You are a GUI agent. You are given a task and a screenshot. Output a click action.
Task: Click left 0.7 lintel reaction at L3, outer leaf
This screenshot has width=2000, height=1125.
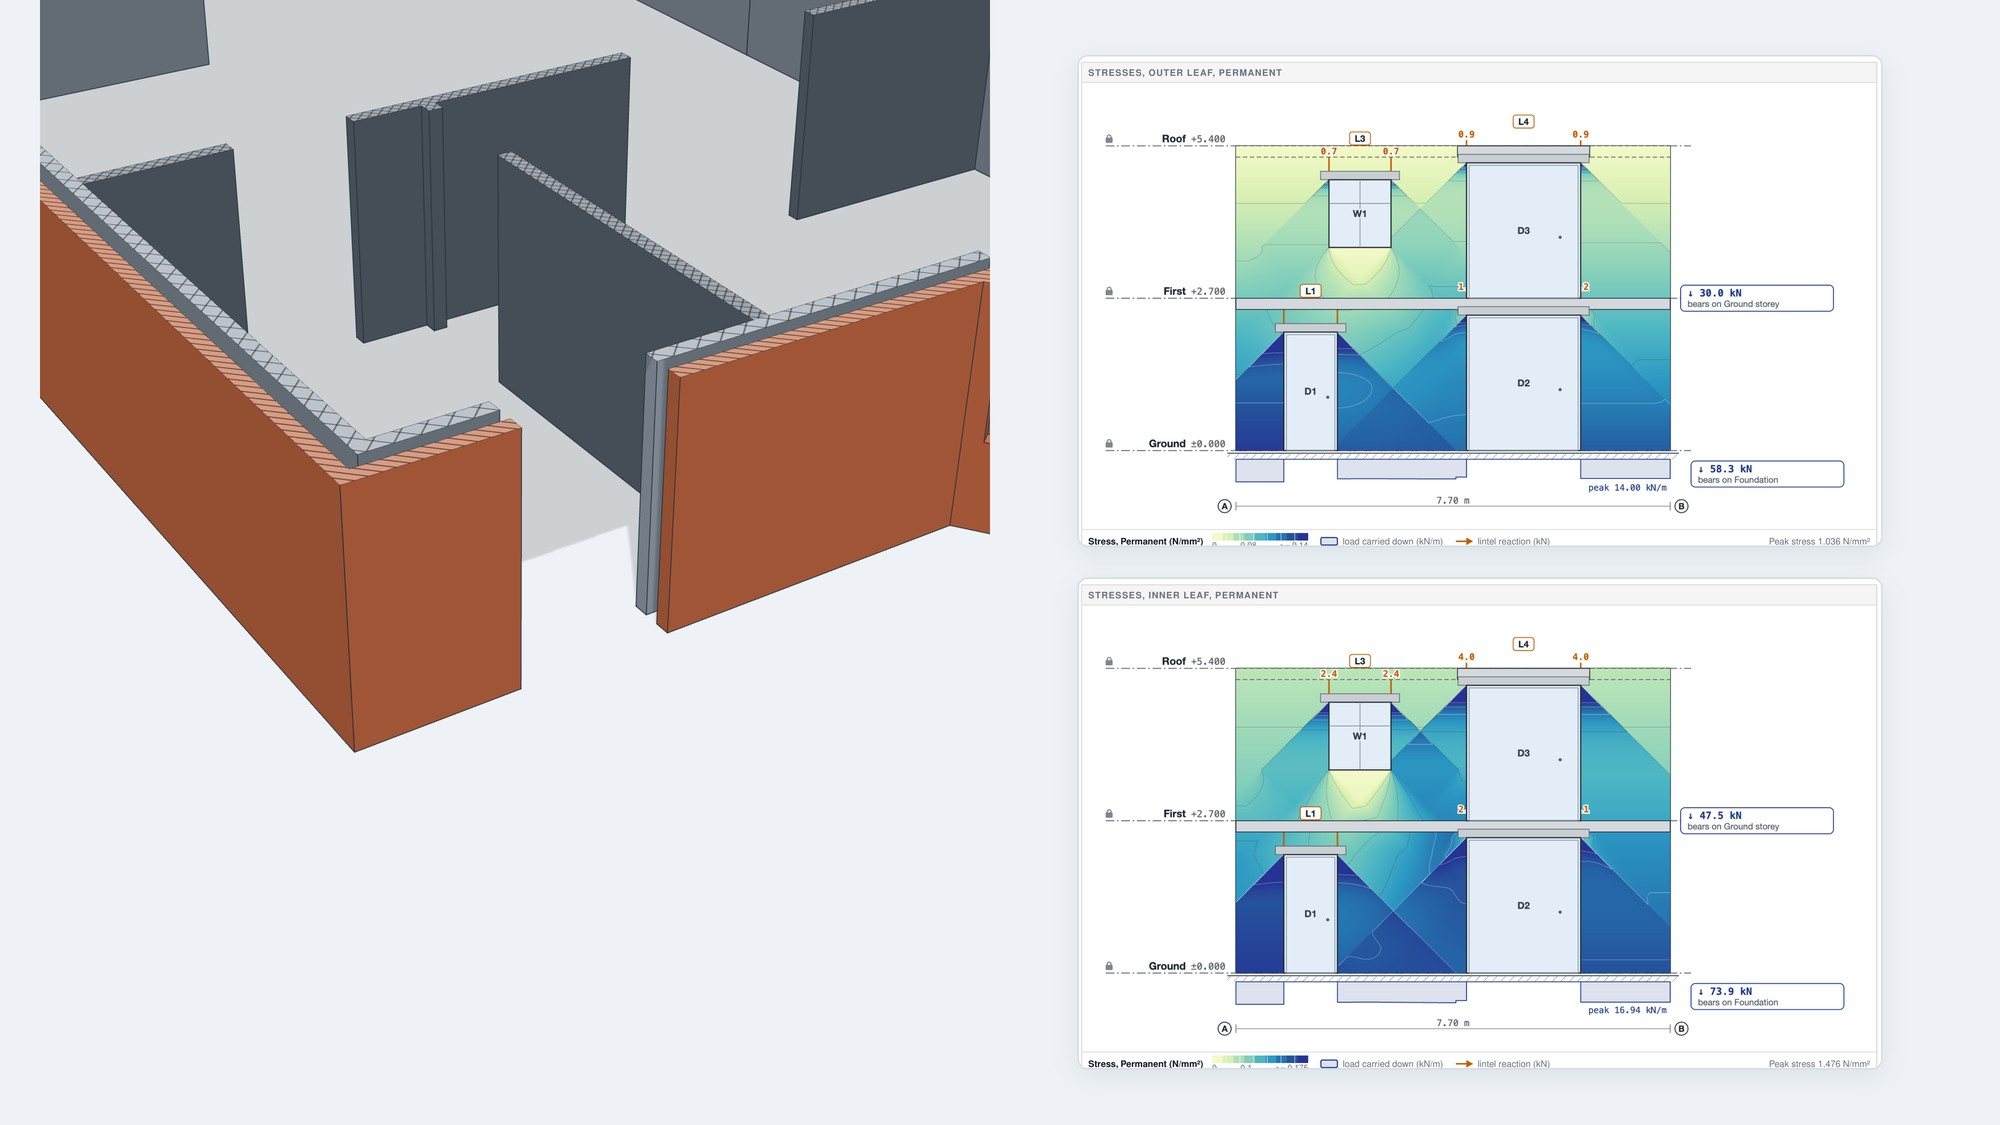coord(1328,152)
